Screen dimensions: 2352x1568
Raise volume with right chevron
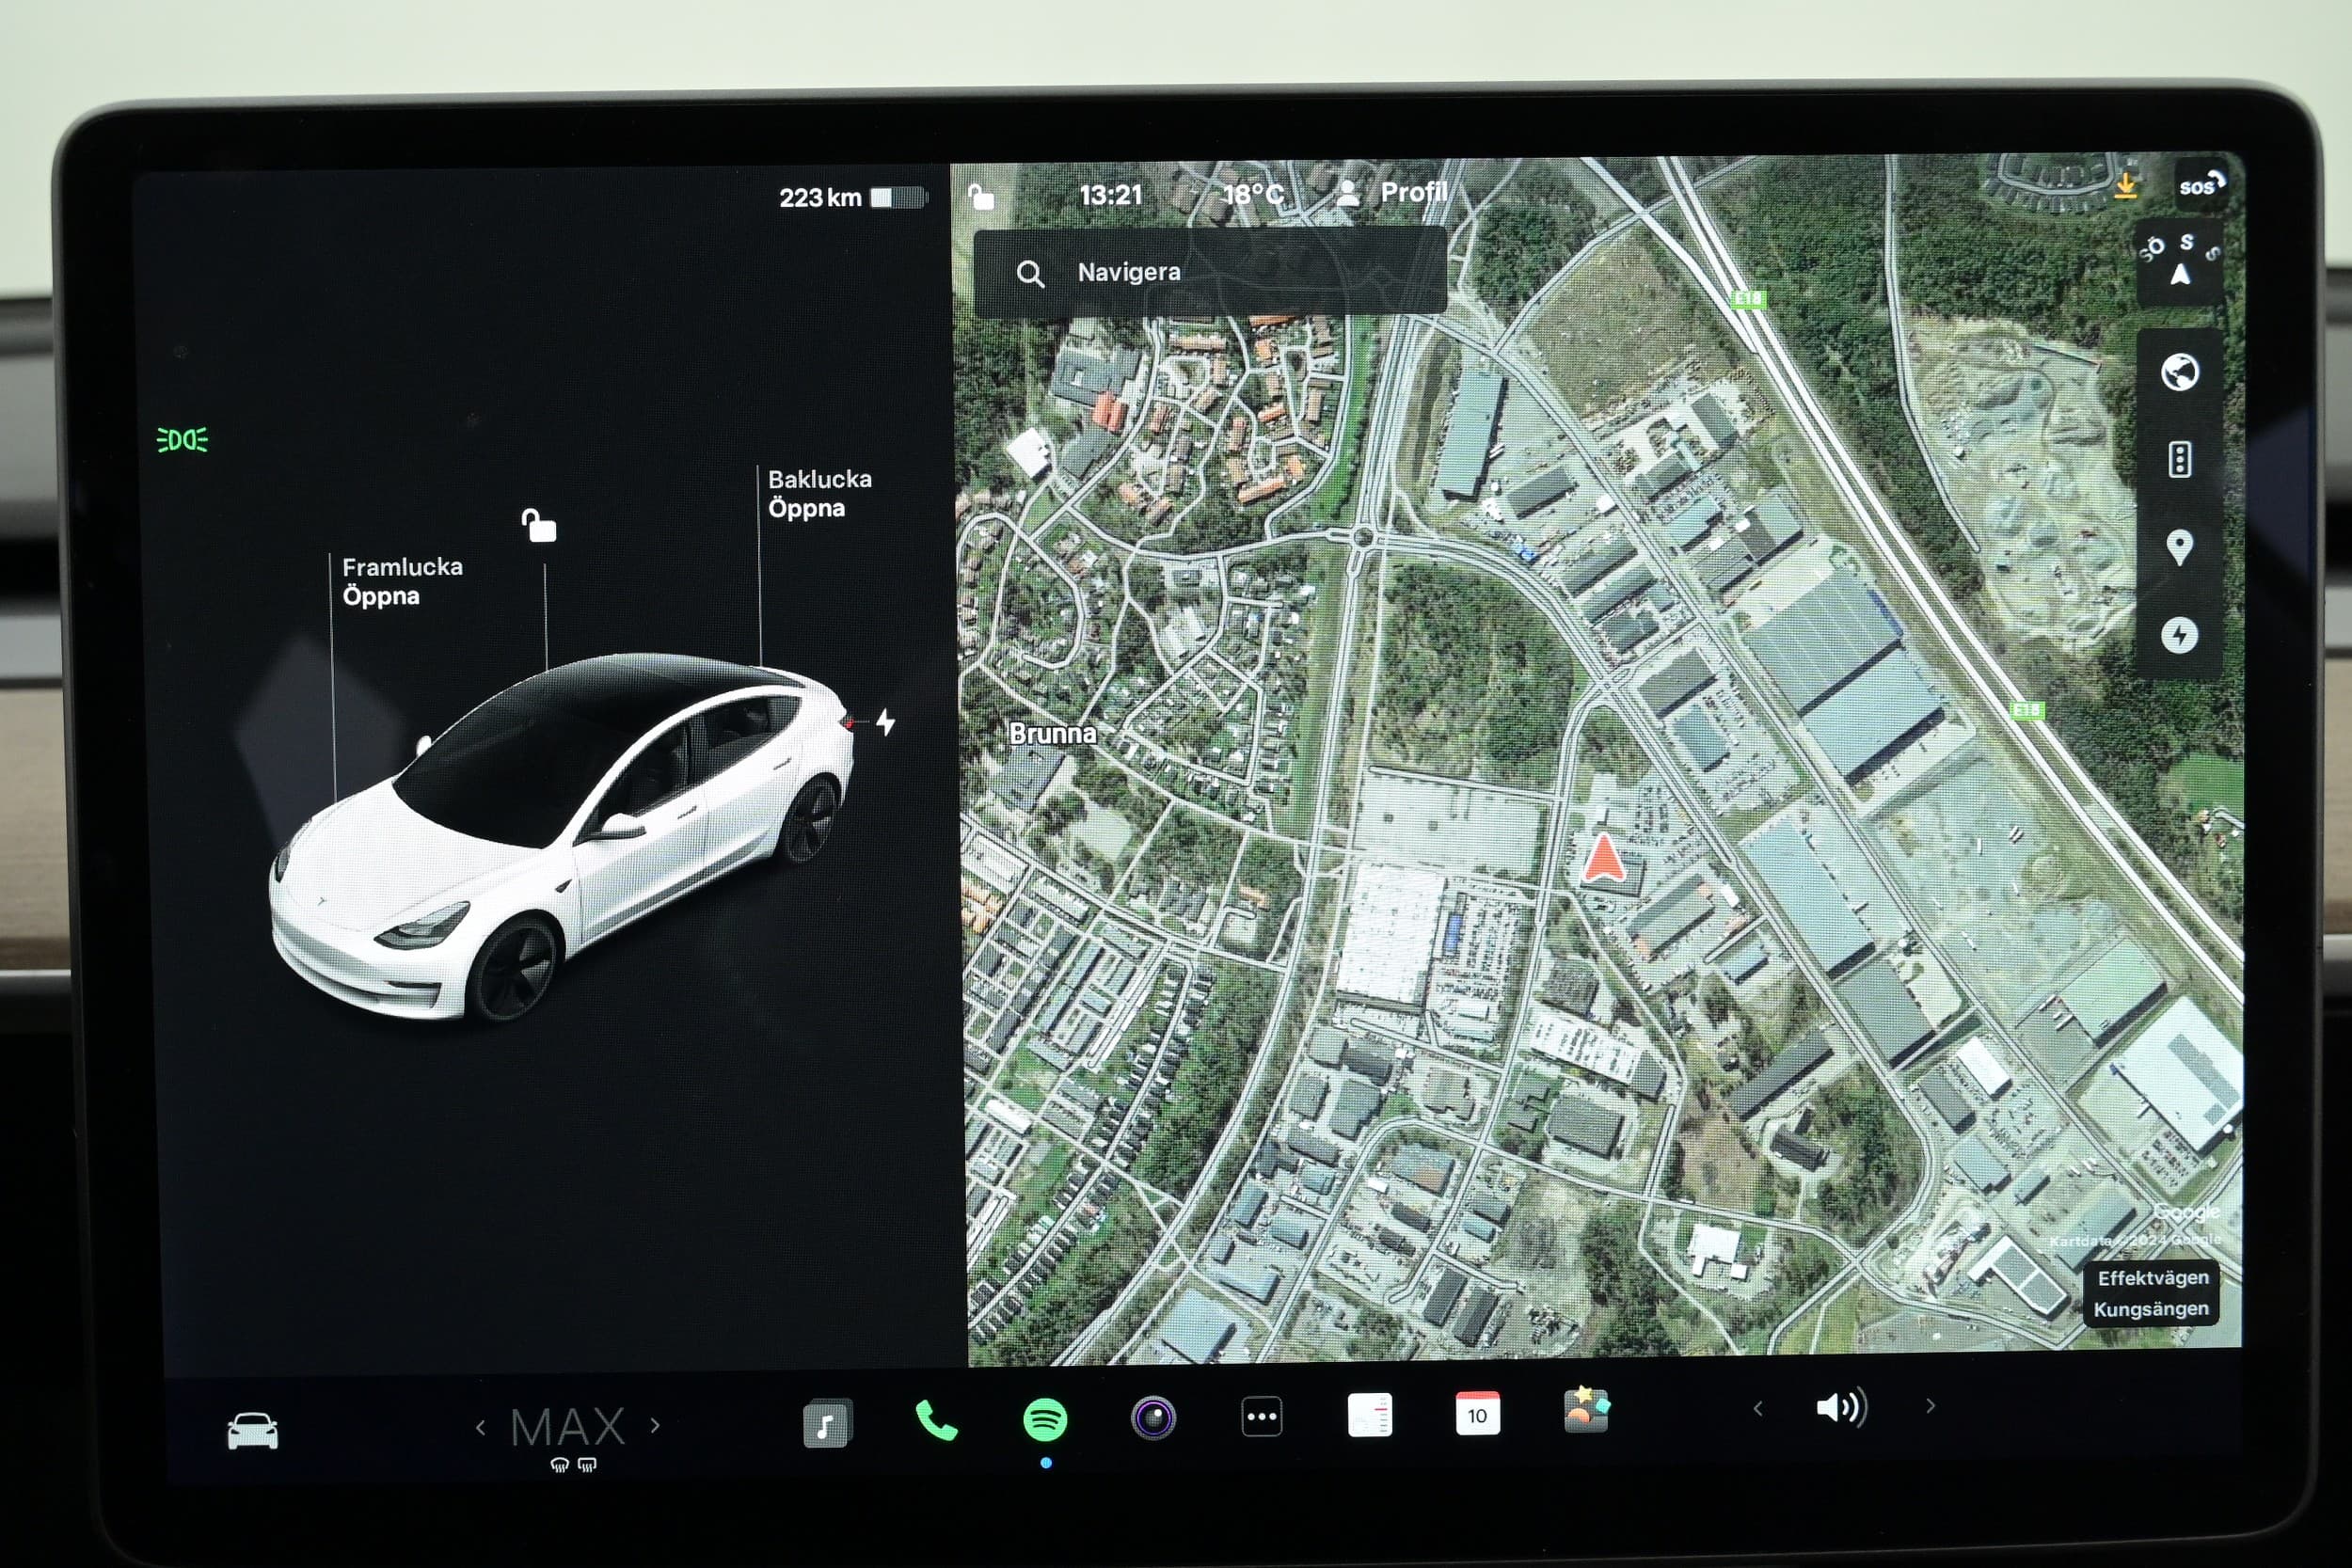pyautogui.click(x=1930, y=1406)
